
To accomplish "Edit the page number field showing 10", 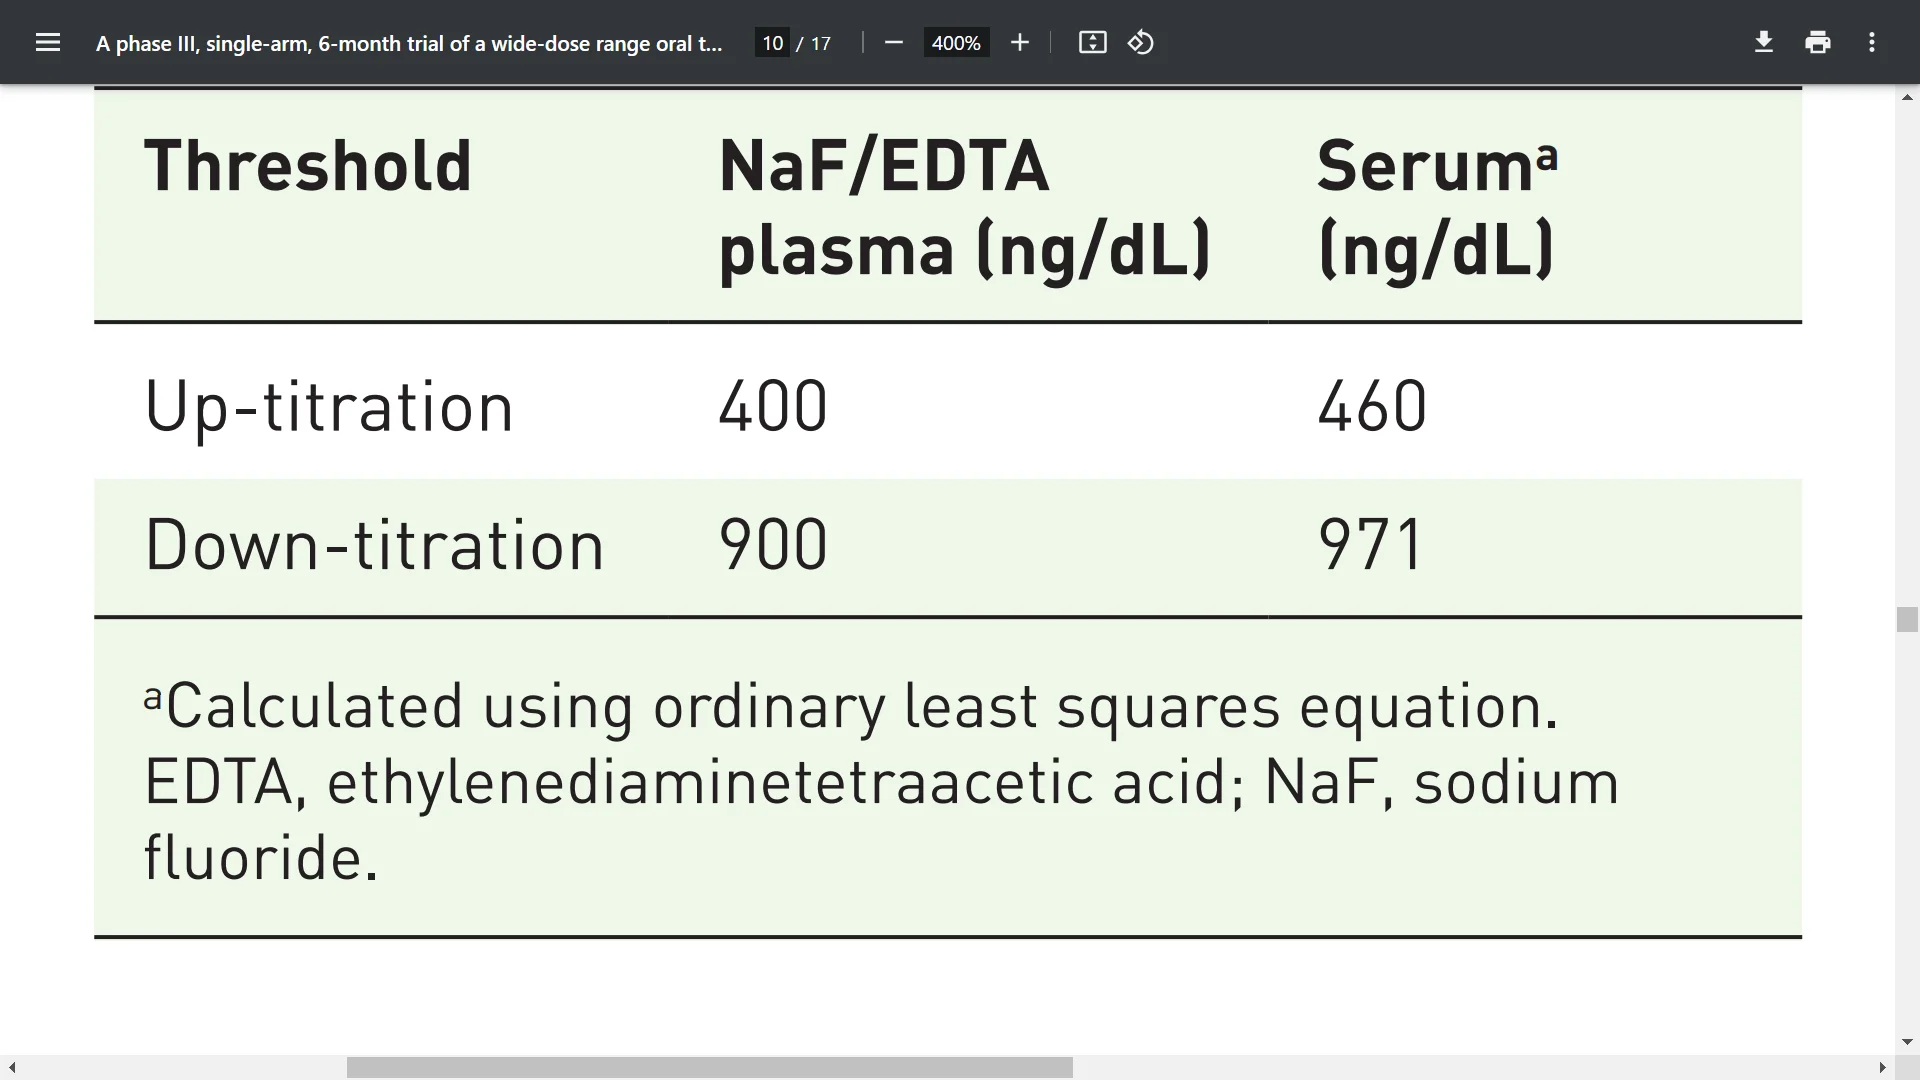I will [x=772, y=43].
